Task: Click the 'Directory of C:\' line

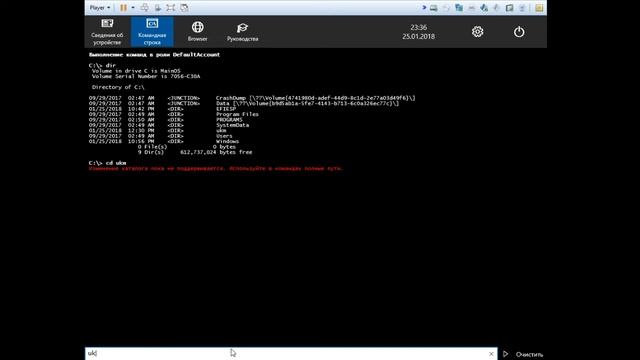Action: tap(118, 87)
